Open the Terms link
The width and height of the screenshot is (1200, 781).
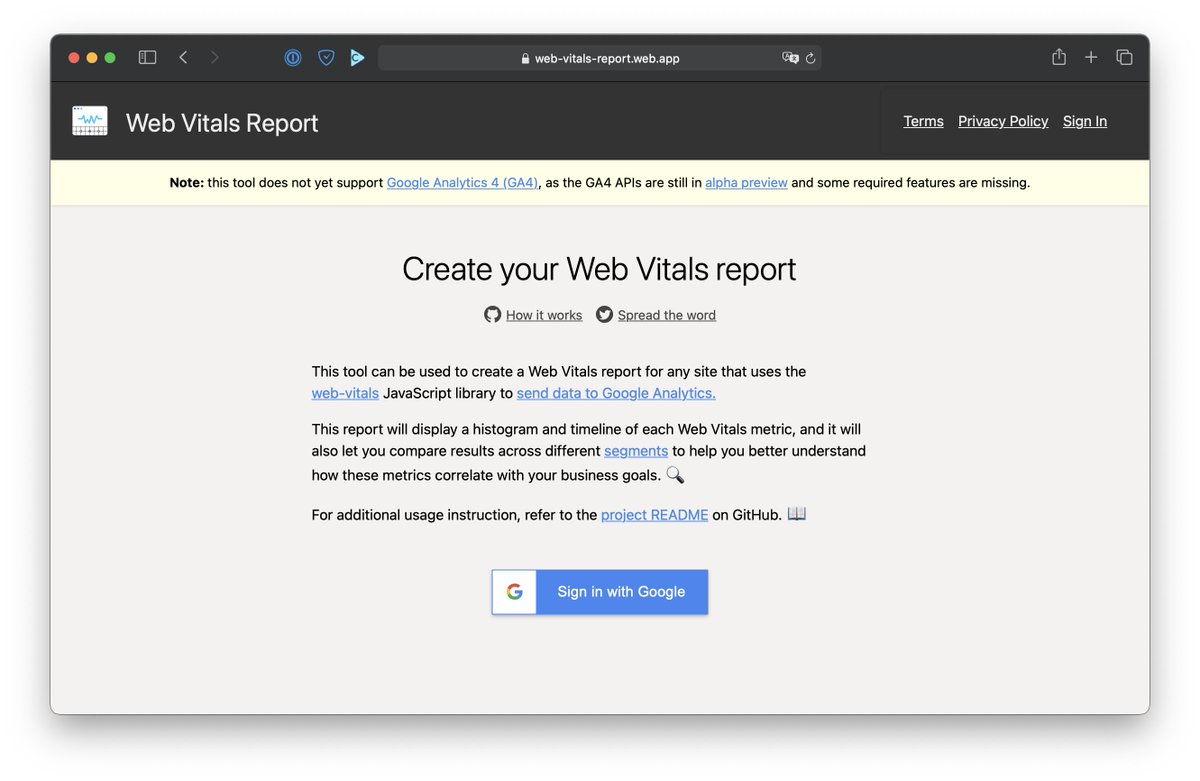pos(923,121)
